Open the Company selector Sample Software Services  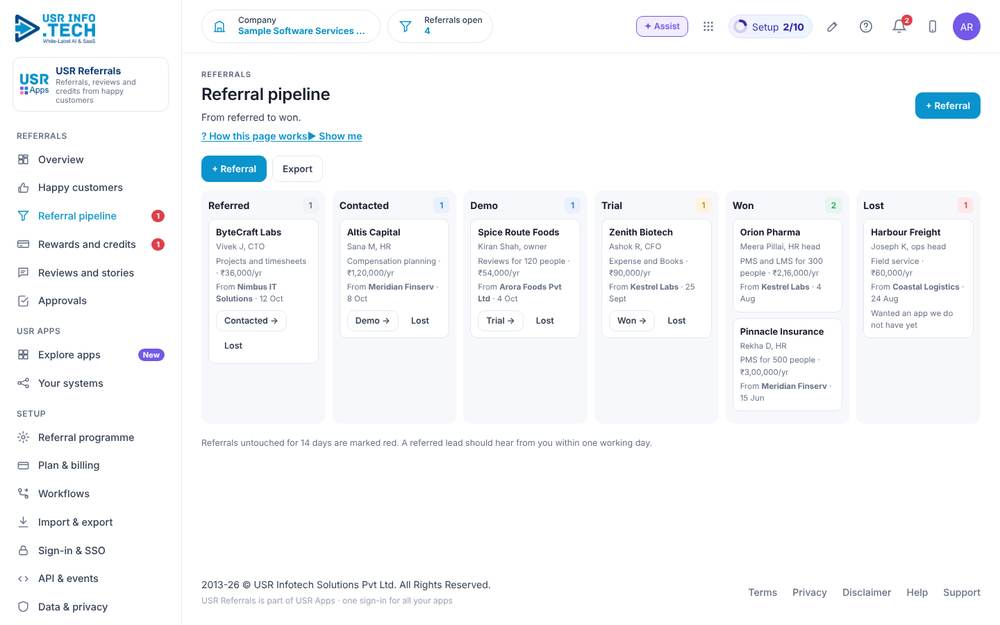pos(291,26)
